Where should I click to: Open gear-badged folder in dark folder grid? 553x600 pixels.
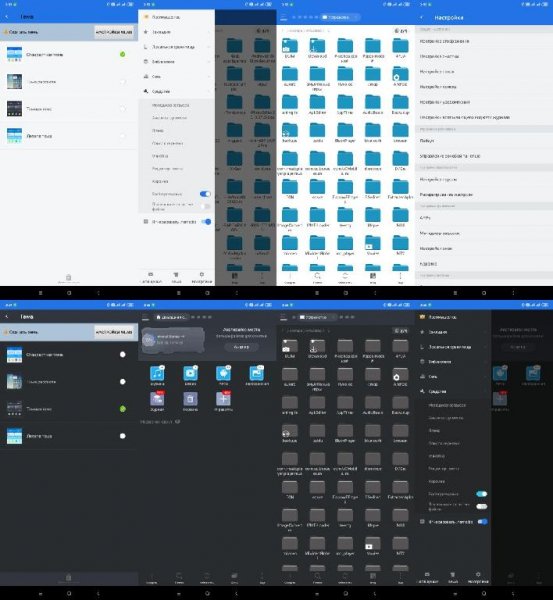pyautogui.click(x=400, y=374)
